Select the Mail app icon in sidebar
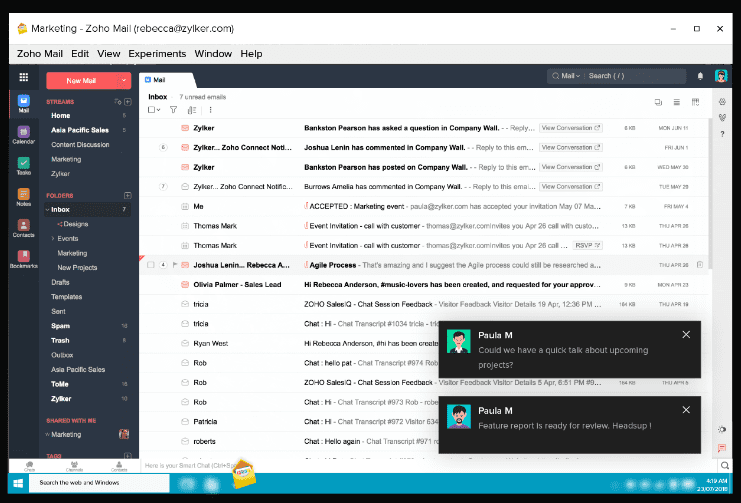741x503 pixels. (x=24, y=104)
